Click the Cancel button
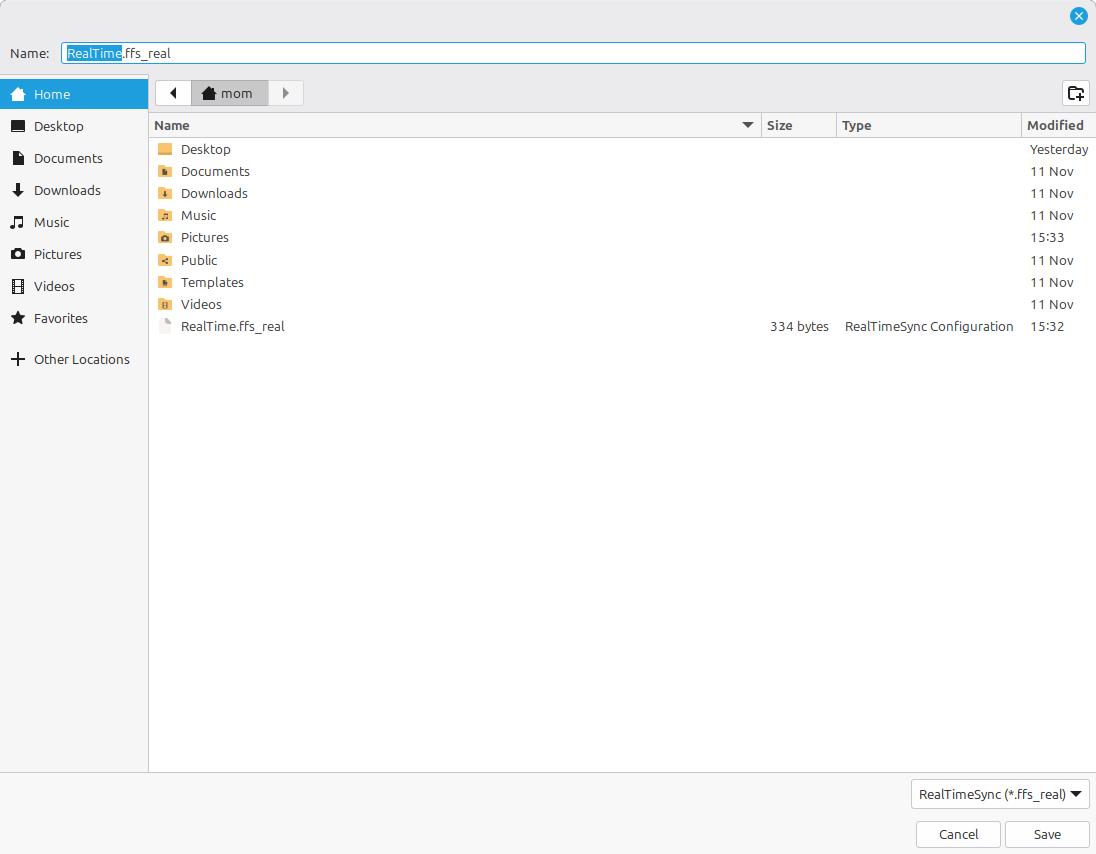This screenshot has width=1096, height=854. [x=958, y=834]
